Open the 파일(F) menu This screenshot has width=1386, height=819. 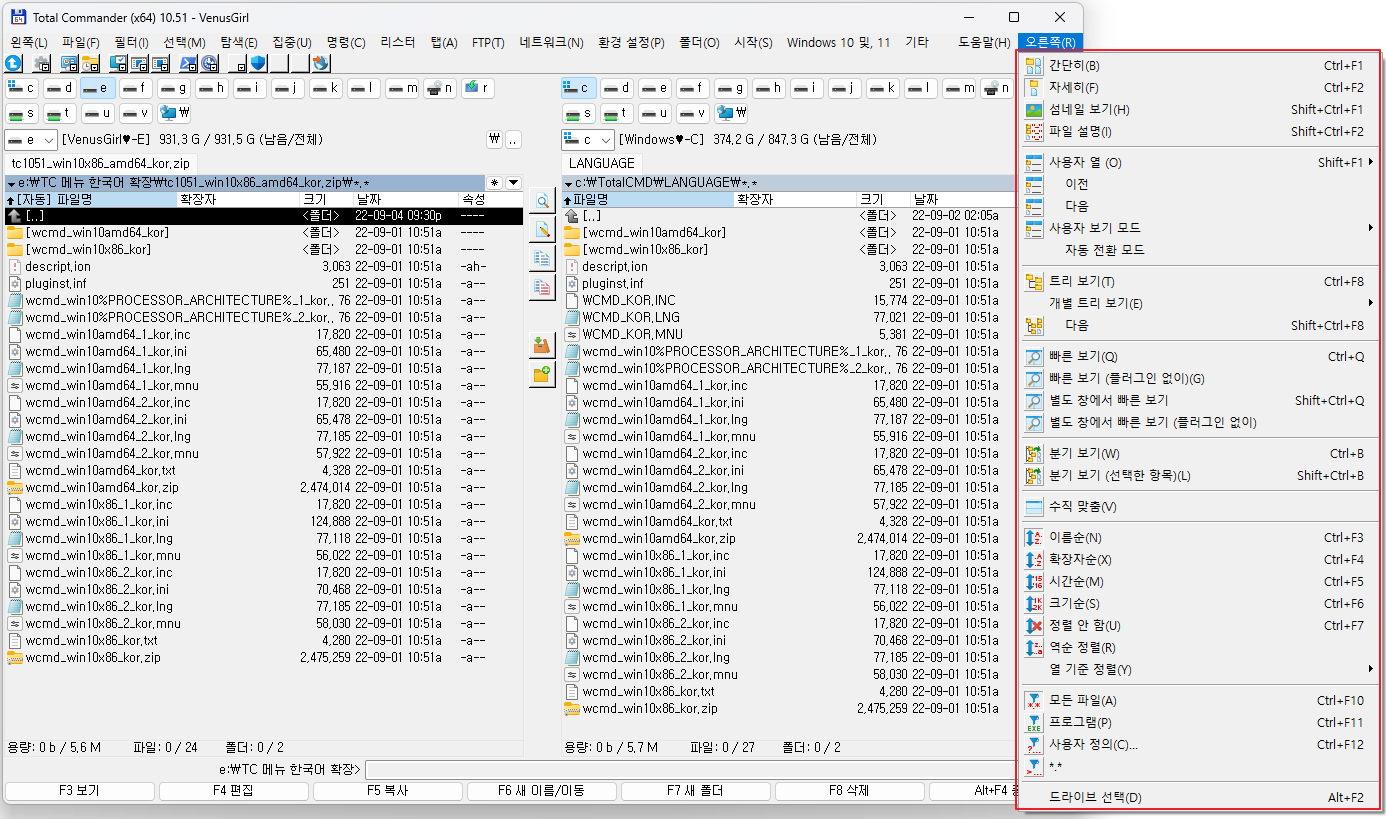(81, 43)
